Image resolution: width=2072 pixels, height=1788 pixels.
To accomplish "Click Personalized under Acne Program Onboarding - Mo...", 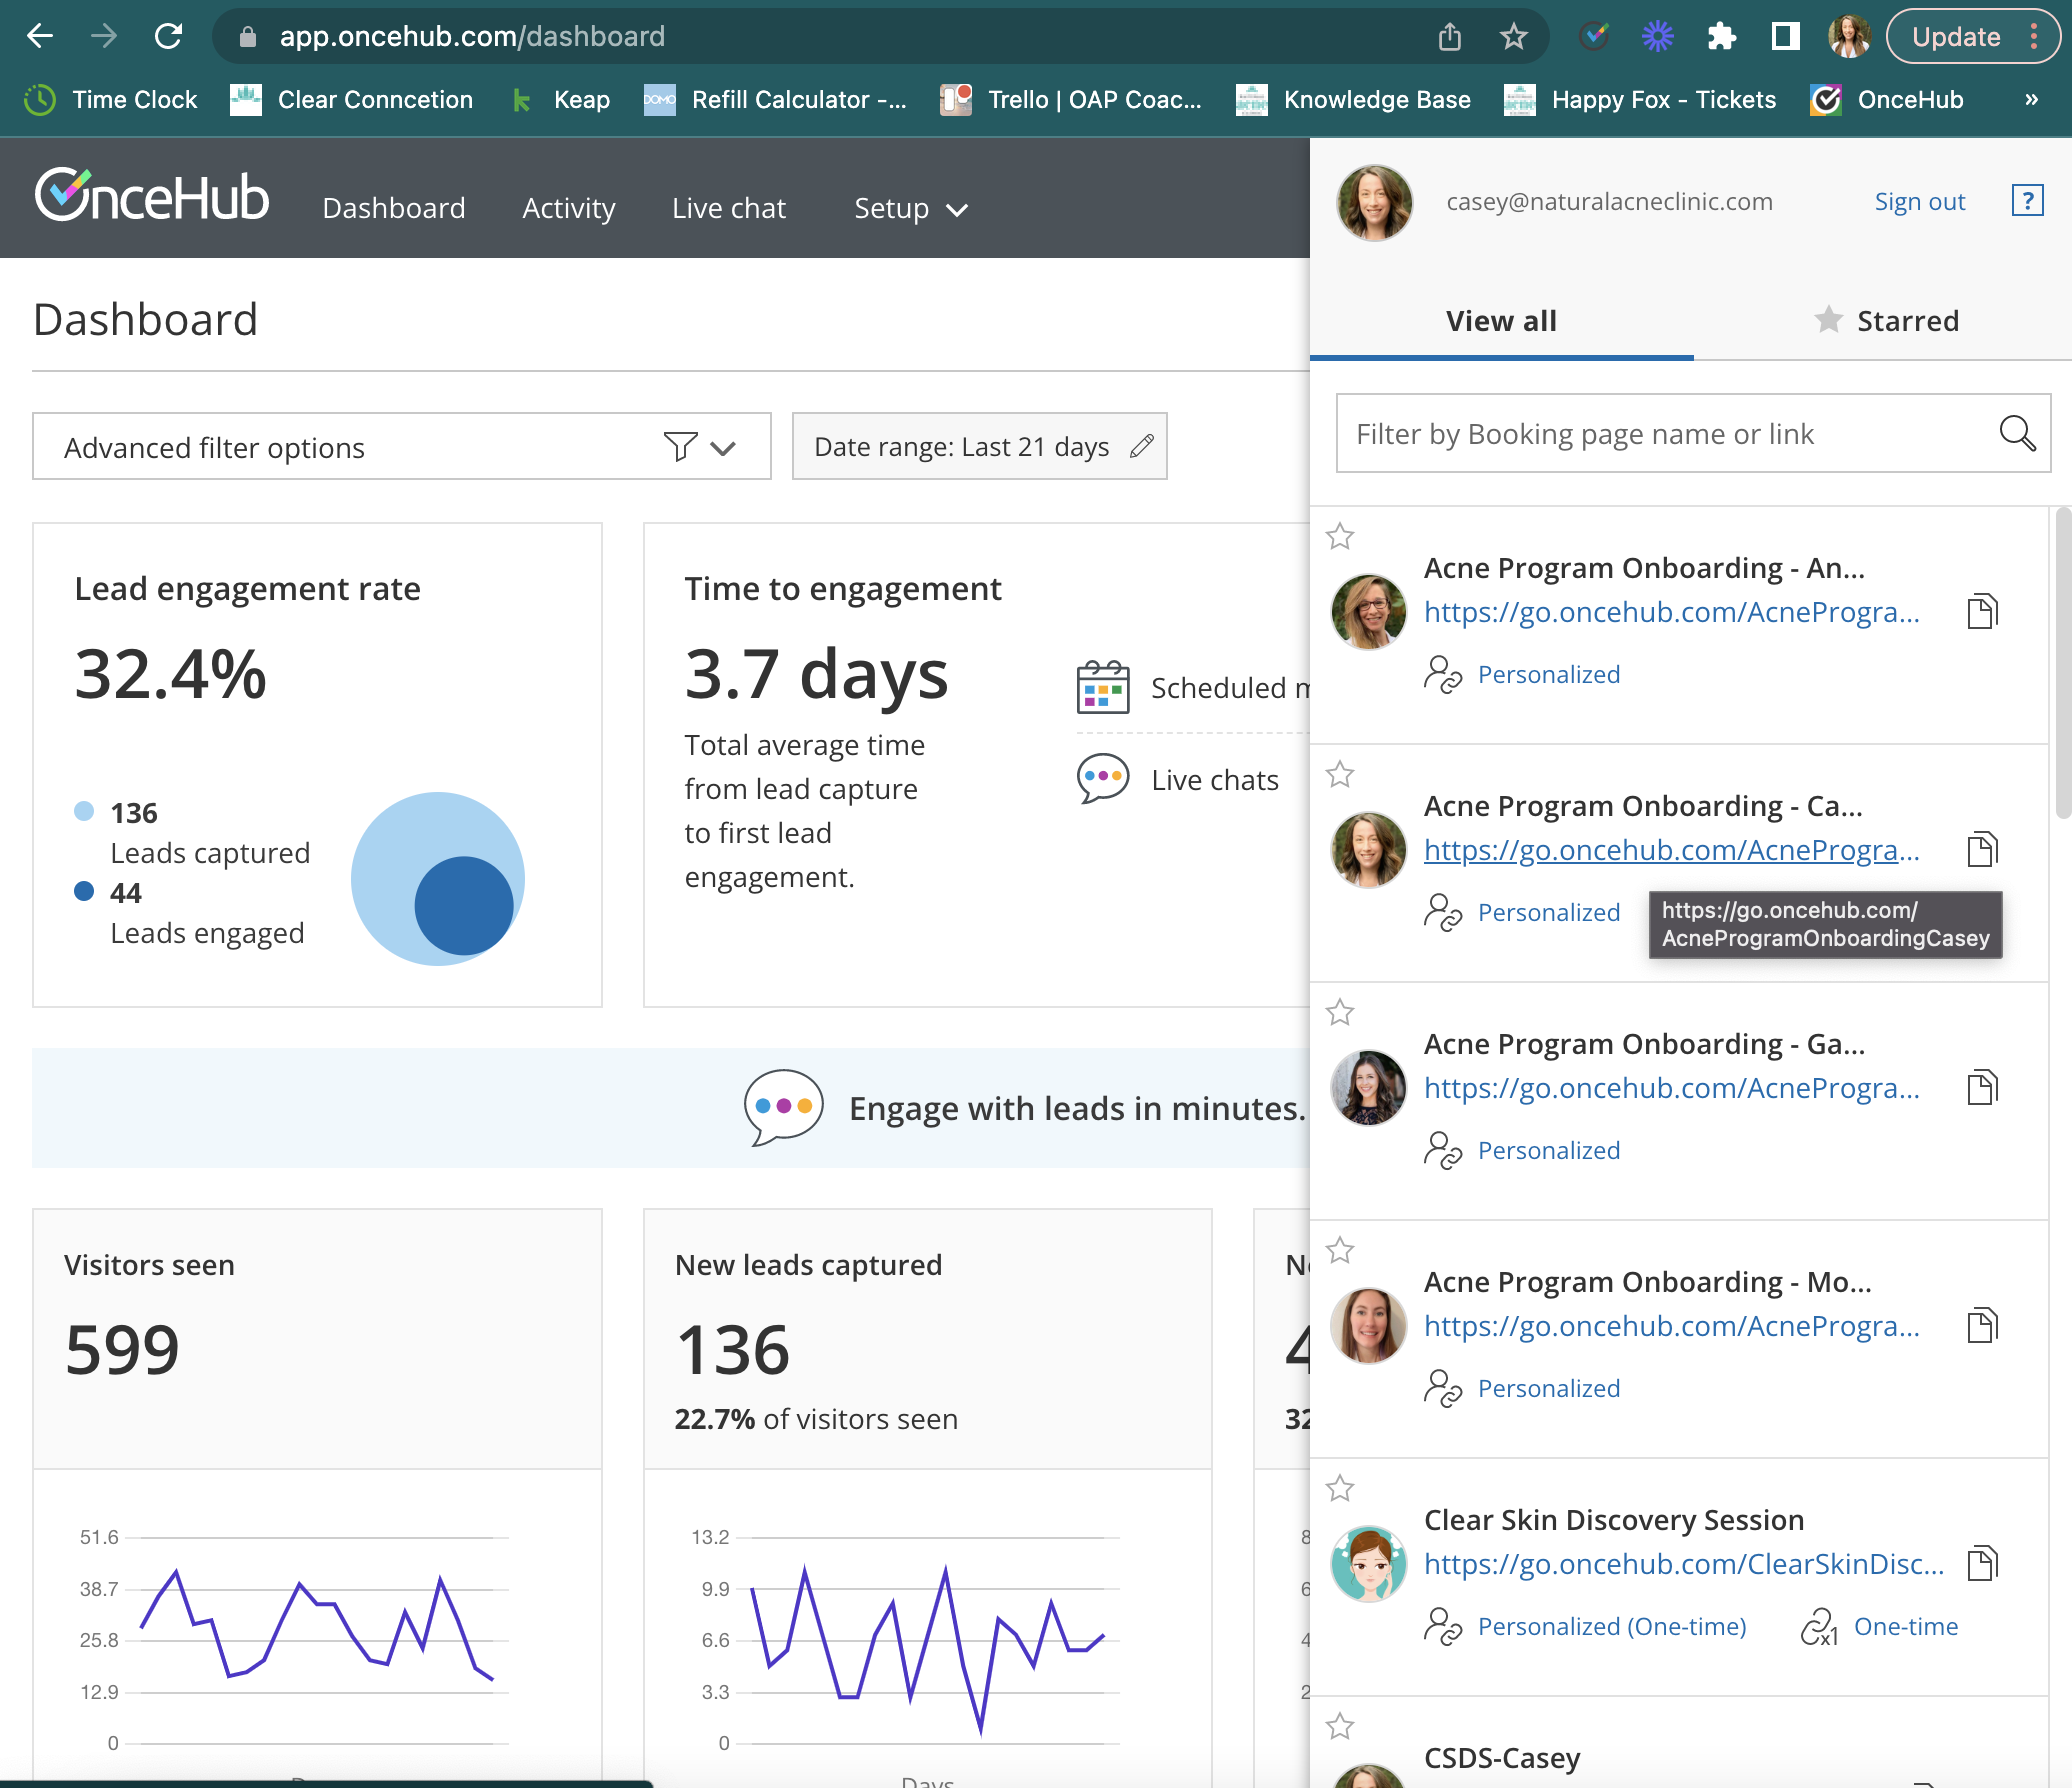I will click(x=1549, y=1389).
